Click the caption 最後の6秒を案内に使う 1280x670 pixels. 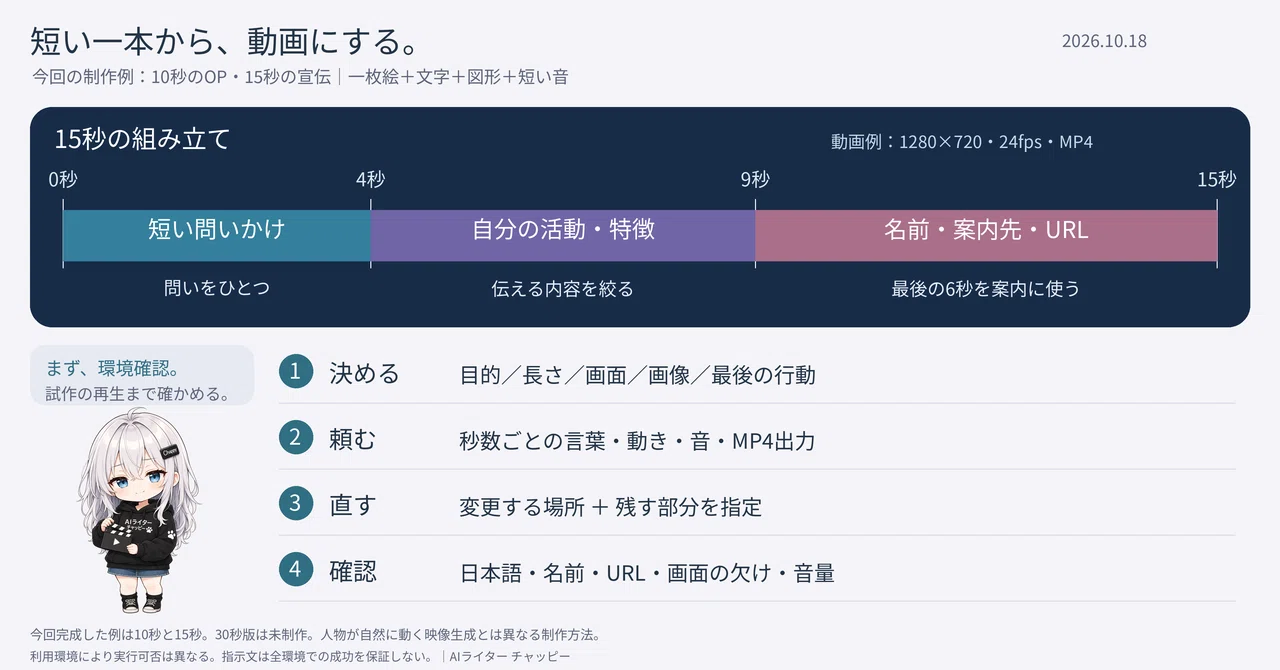(986, 289)
